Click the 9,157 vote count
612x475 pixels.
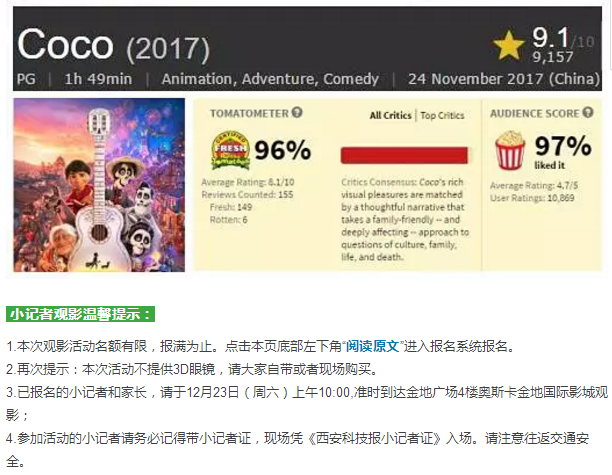[553, 57]
